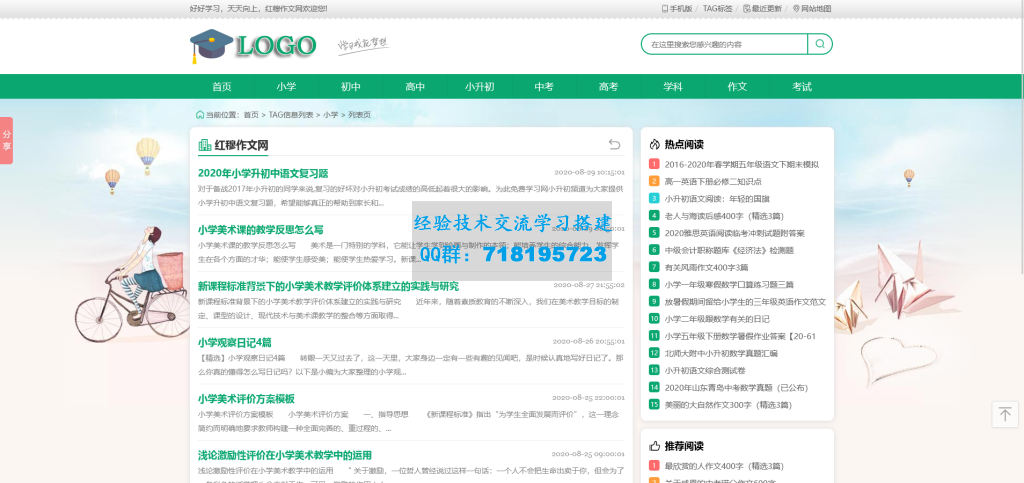The width and height of the screenshot is (1024, 483).
Task: Click hot read item 高一英语下册必修二知识点
Action: 713,181
